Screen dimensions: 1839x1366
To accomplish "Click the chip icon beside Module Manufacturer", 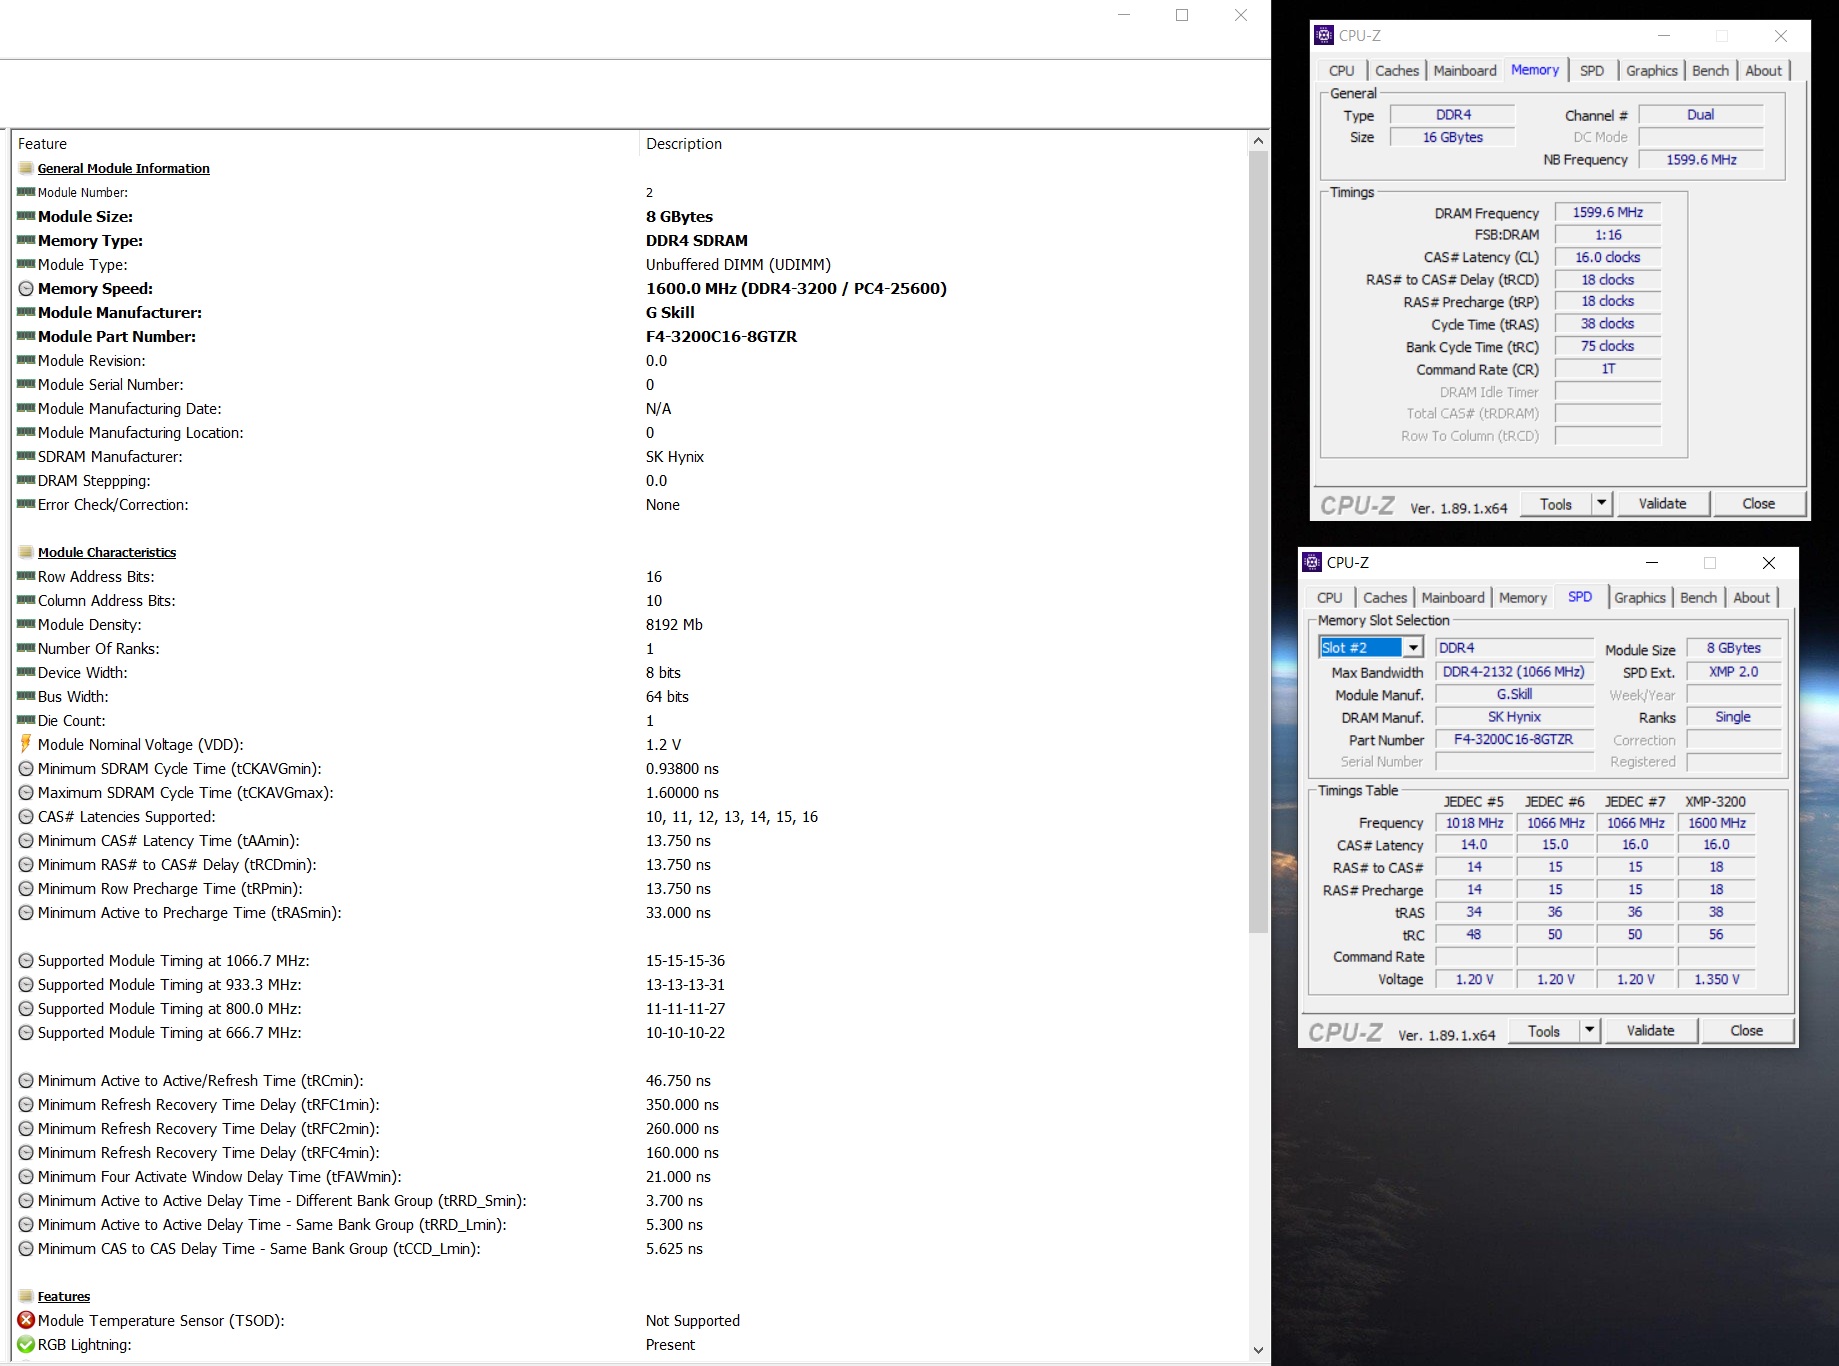I will (26, 312).
